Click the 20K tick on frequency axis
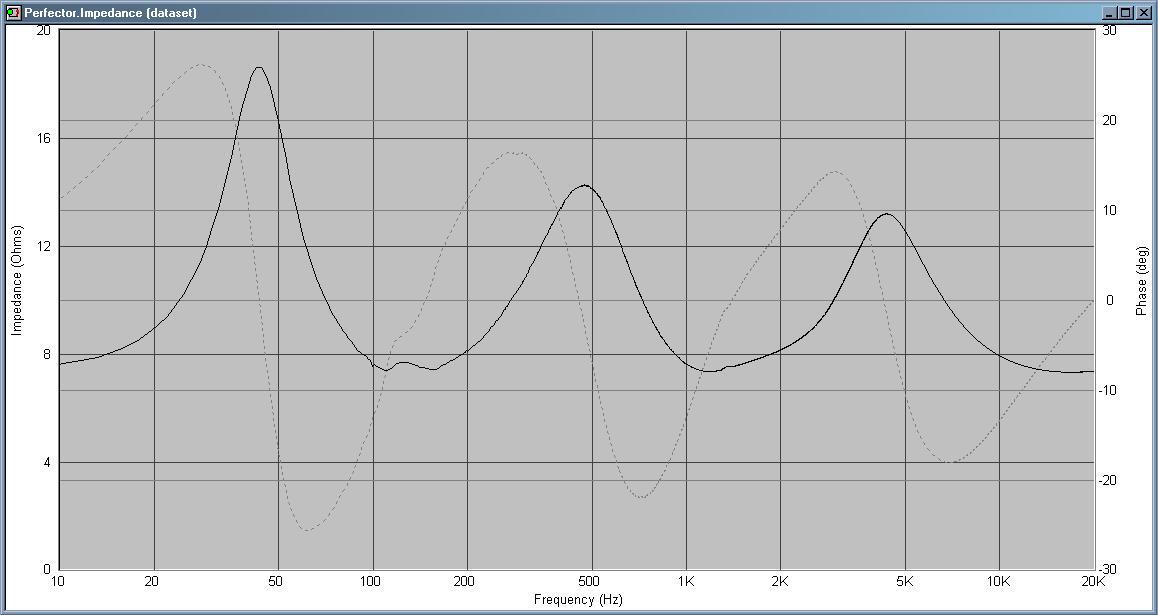This screenshot has width=1158, height=615. pyautogui.click(x=1092, y=581)
